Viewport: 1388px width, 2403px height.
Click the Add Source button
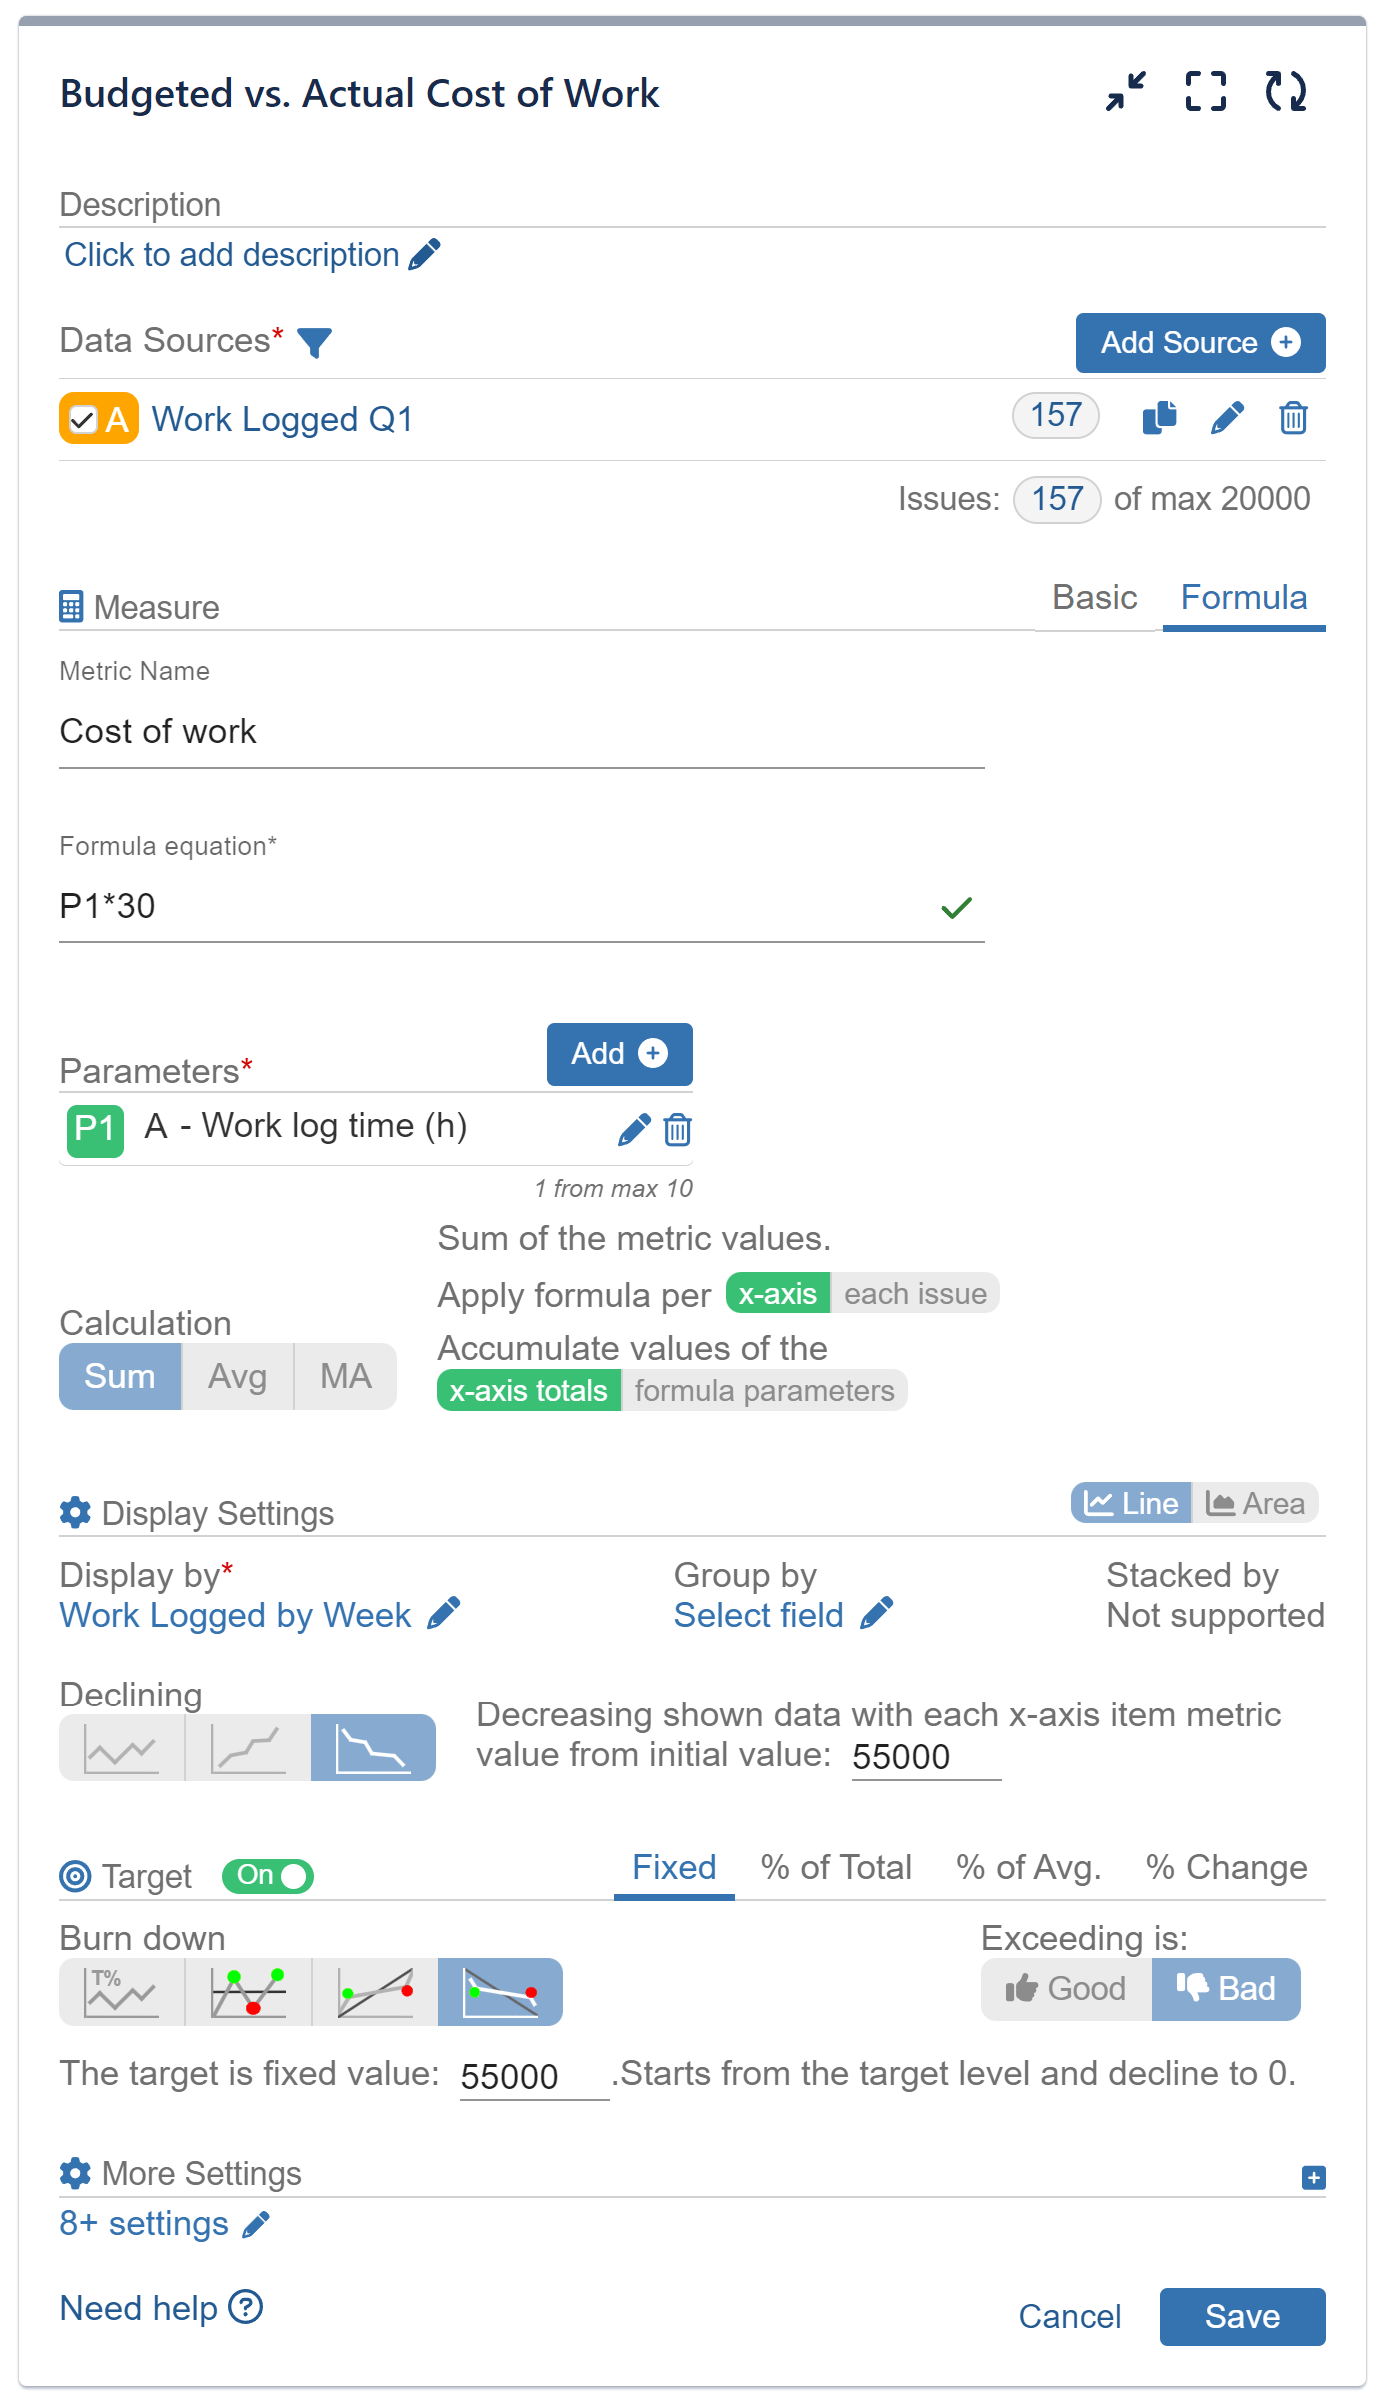tap(1200, 343)
